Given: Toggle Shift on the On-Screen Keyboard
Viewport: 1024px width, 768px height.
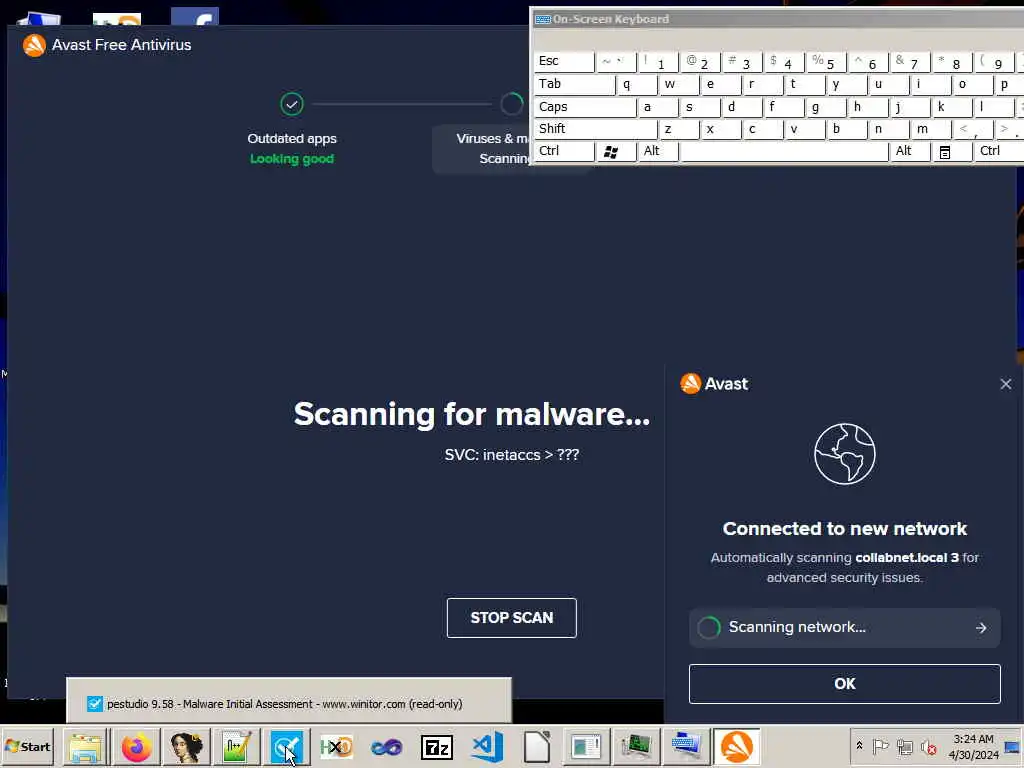Looking at the screenshot, I should (596, 129).
